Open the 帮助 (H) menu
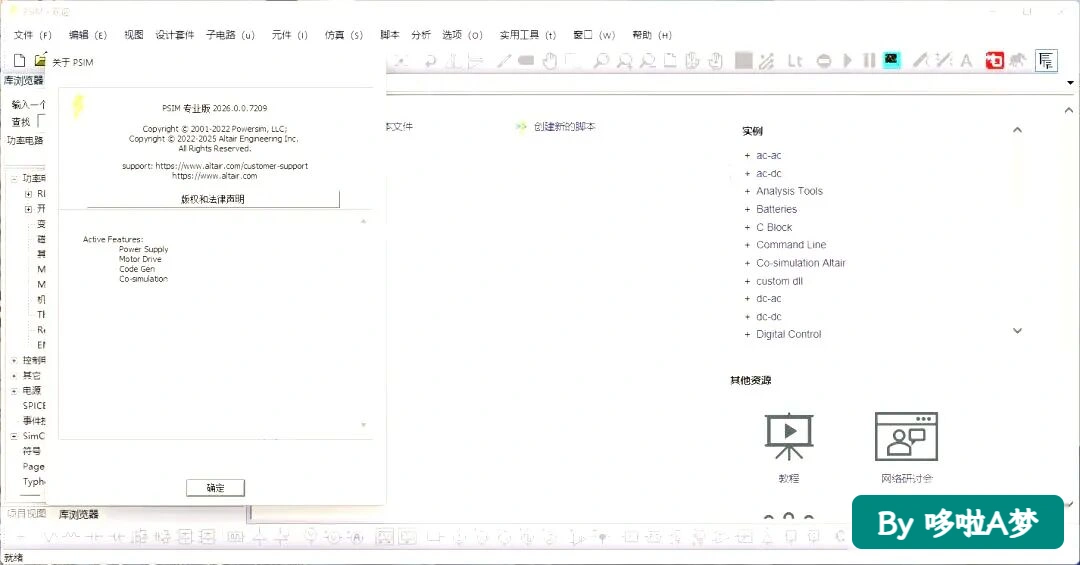The image size is (1080, 565). (652, 35)
